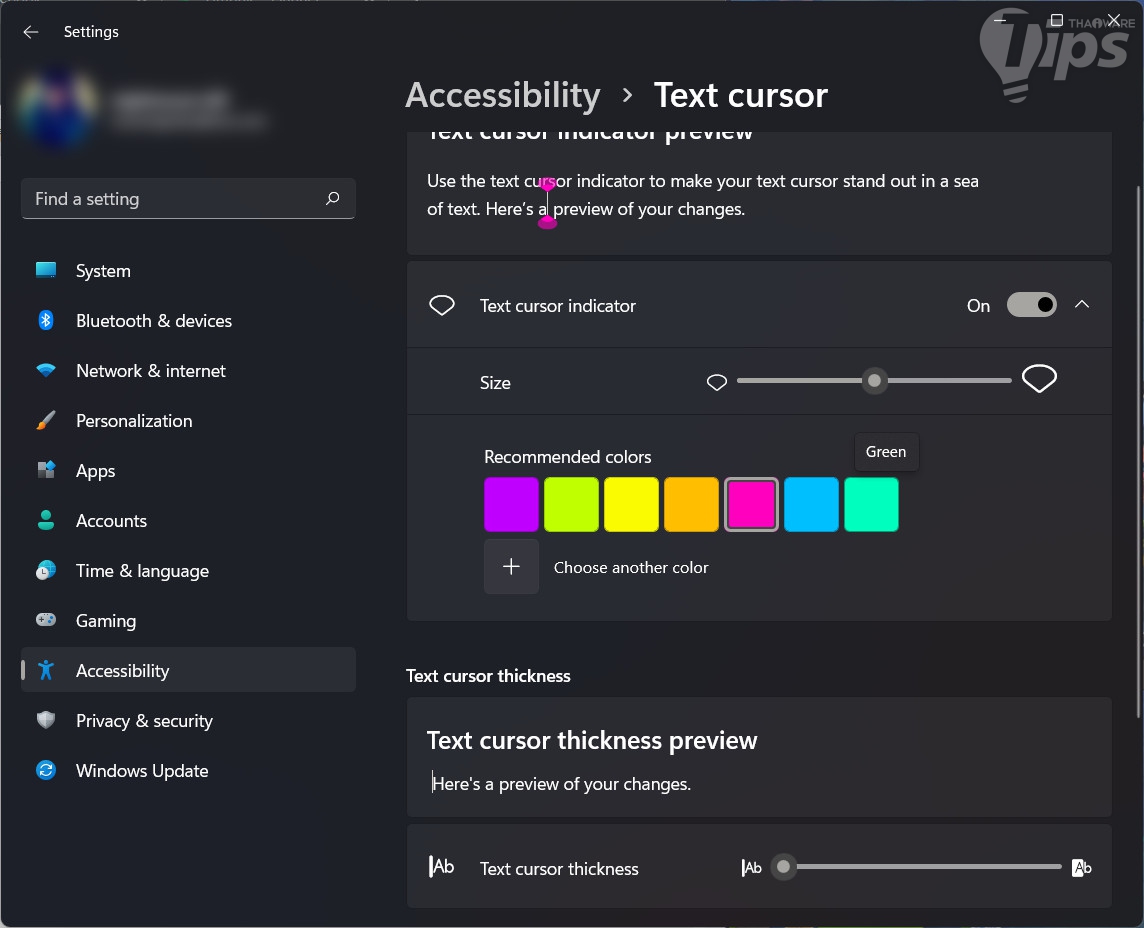
Task: Open Gaming settings
Action: coord(188,620)
